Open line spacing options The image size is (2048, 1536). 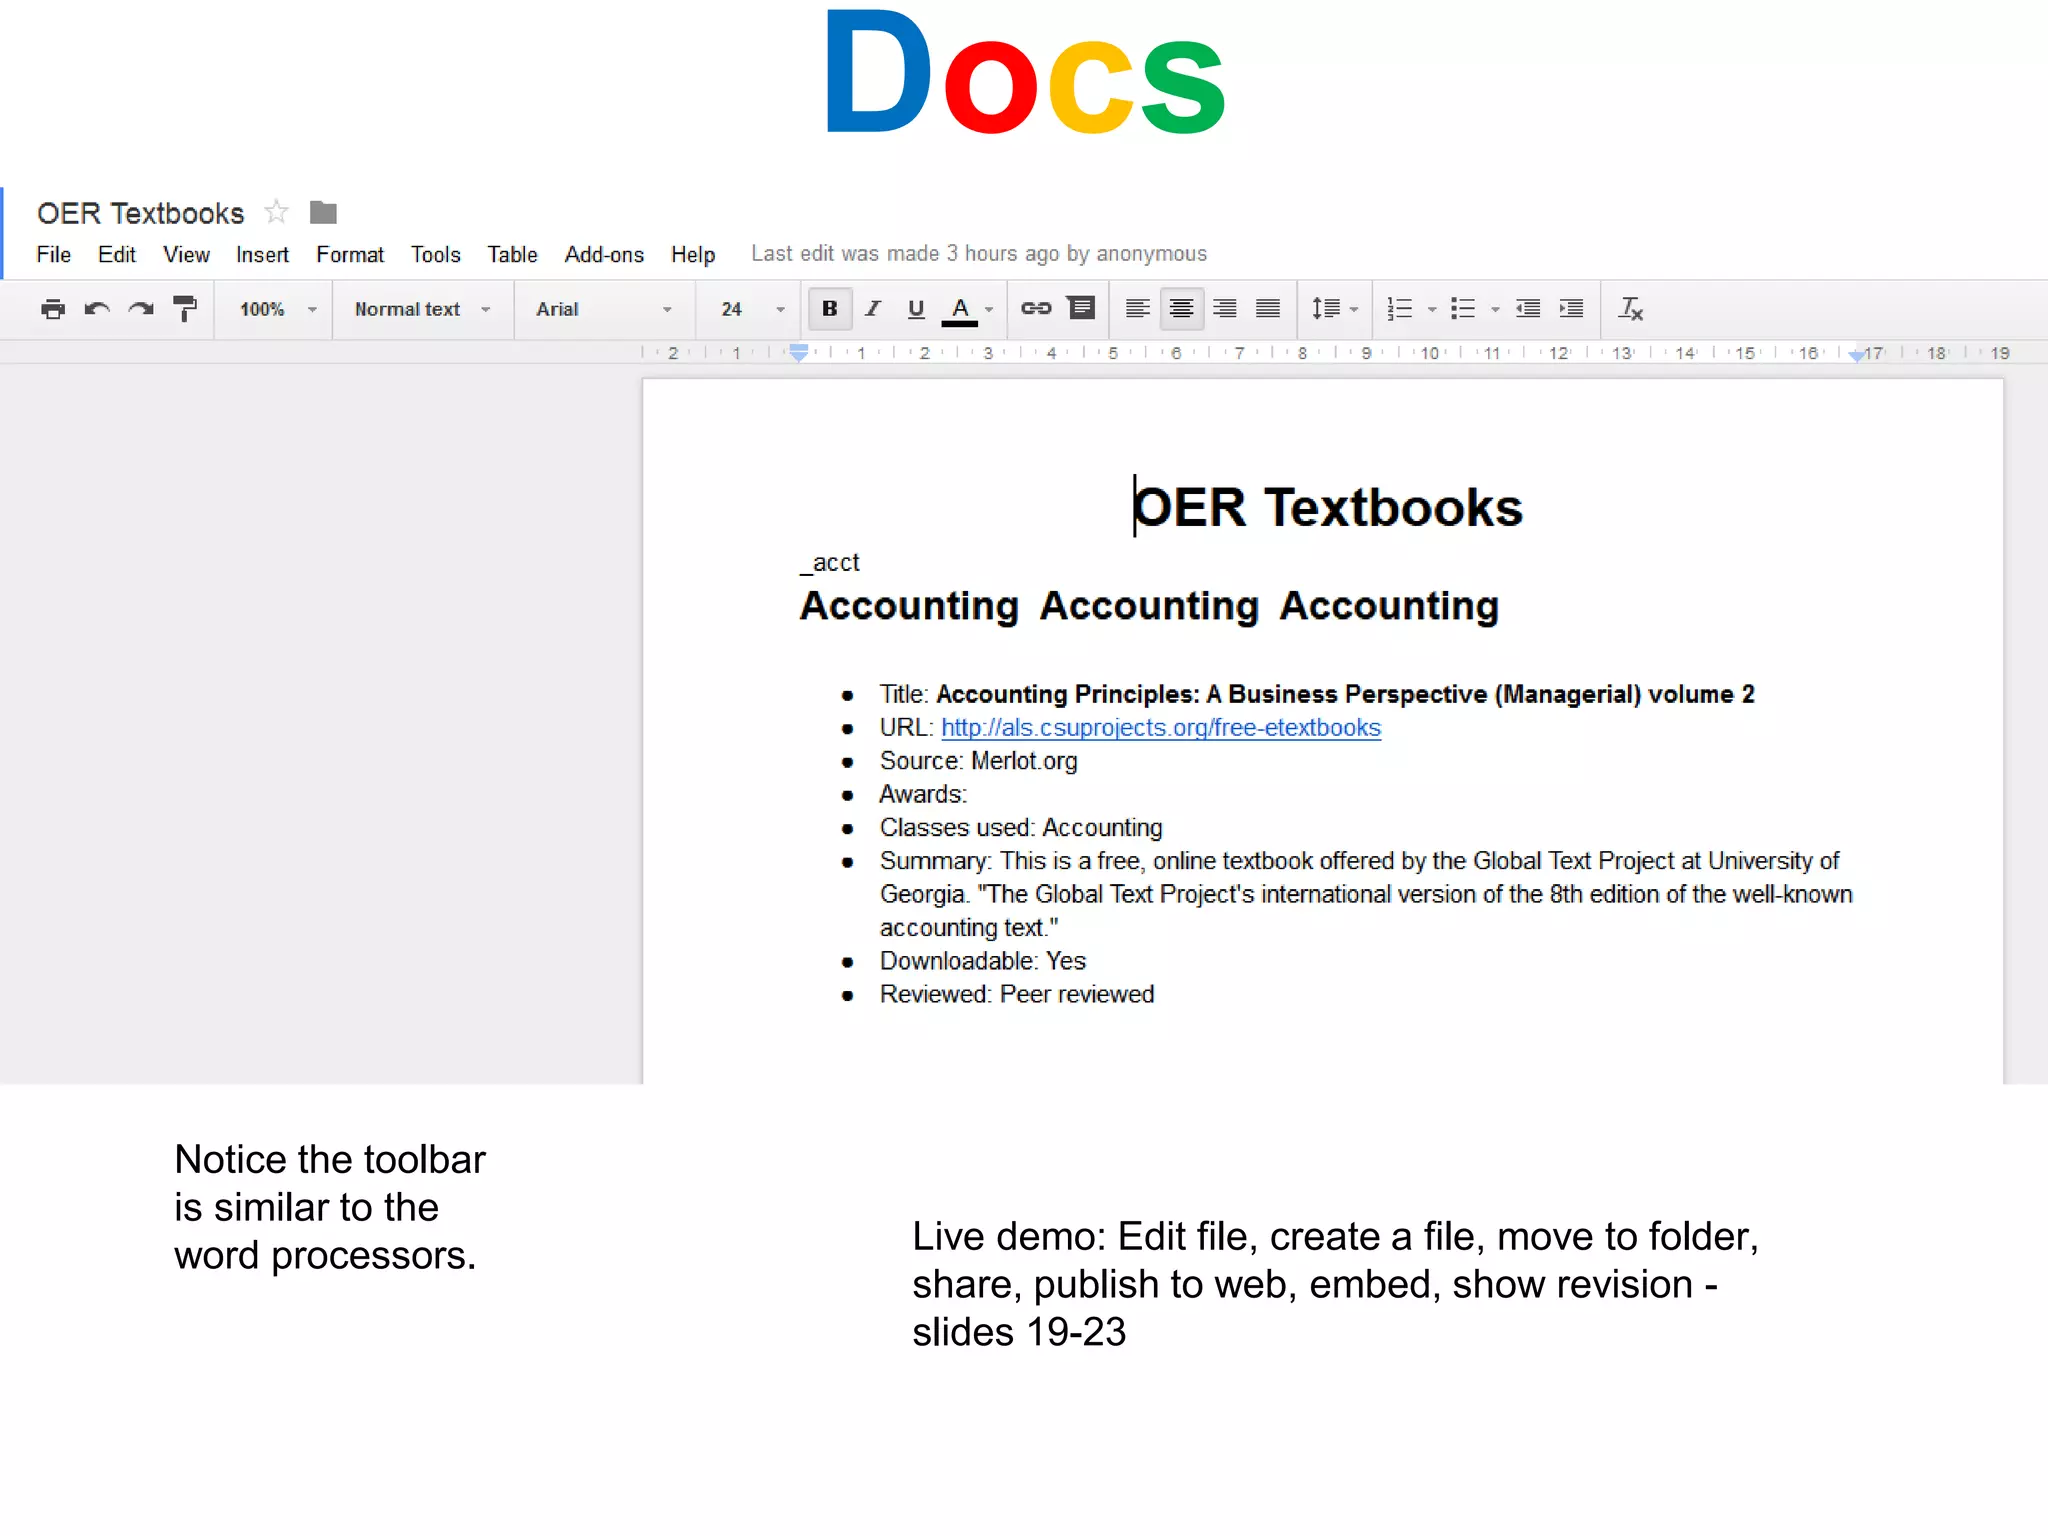(x=1335, y=309)
